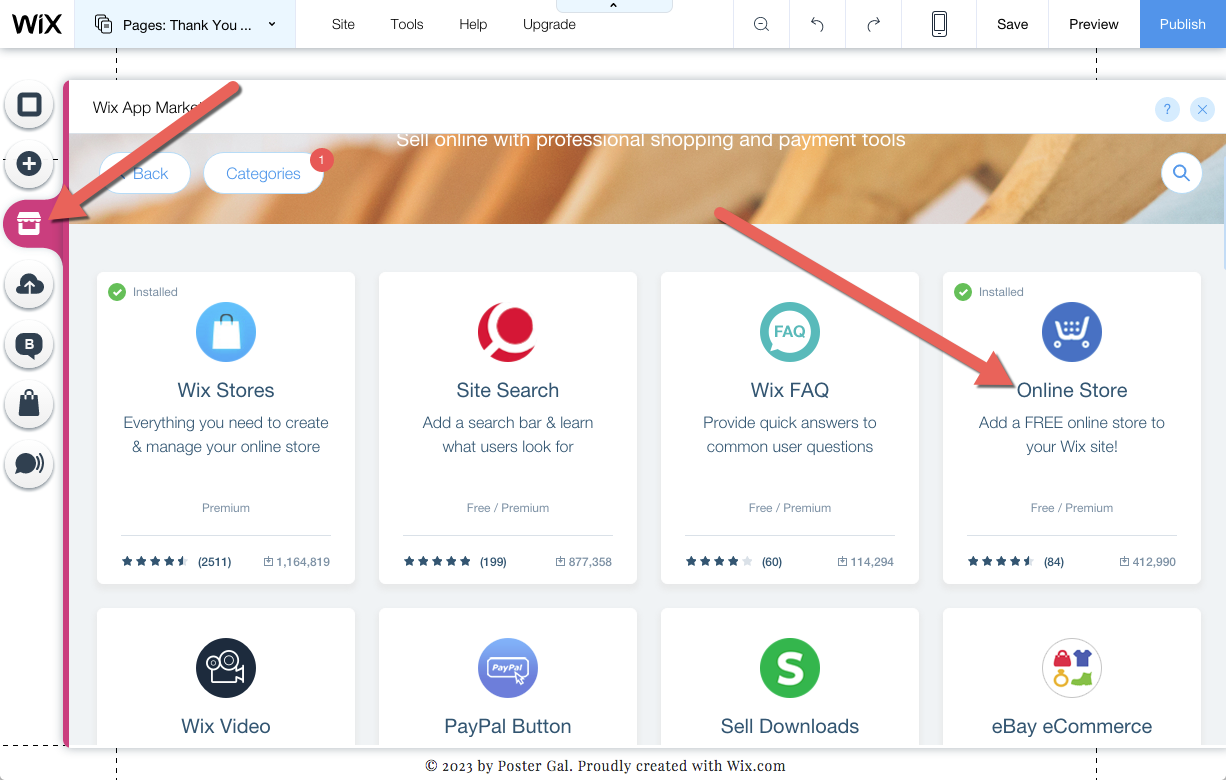
Task: Open the Wix FAQ app title
Action: point(790,390)
